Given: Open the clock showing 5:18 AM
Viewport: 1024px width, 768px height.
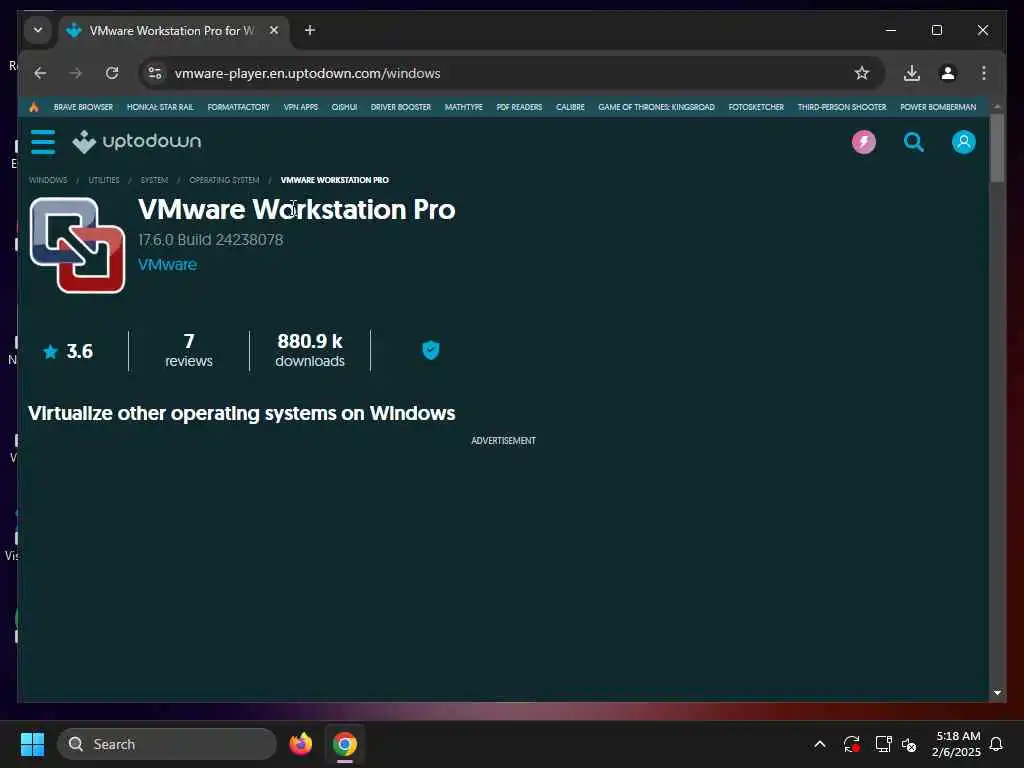Looking at the screenshot, I should click(957, 744).
